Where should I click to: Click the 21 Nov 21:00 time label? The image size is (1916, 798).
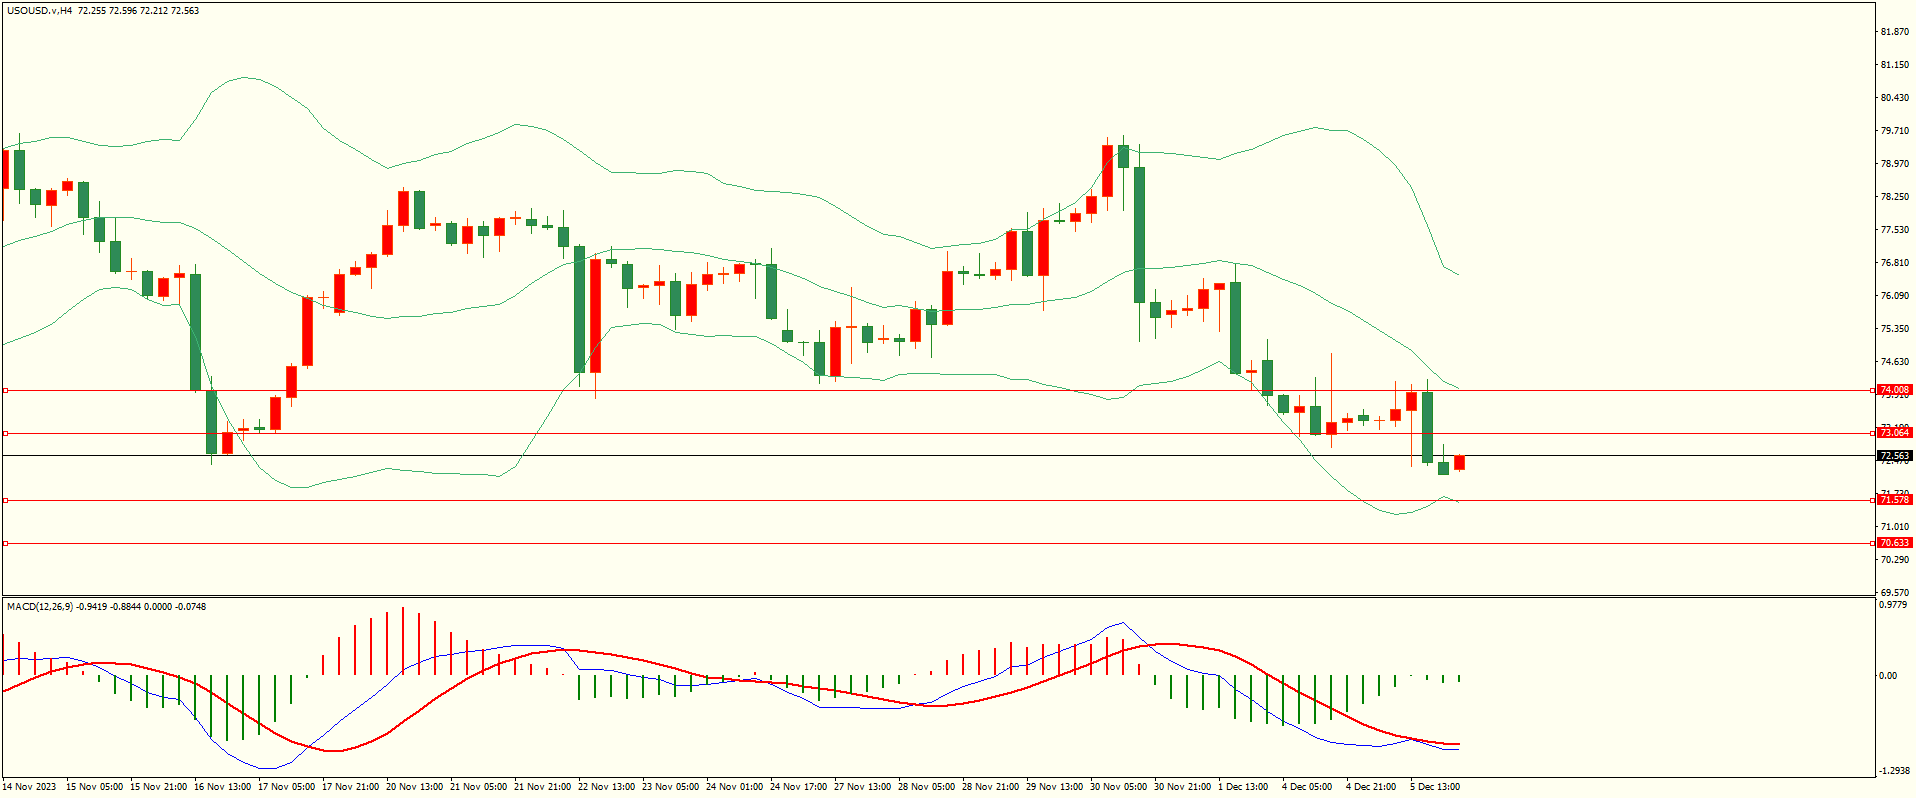542,787
